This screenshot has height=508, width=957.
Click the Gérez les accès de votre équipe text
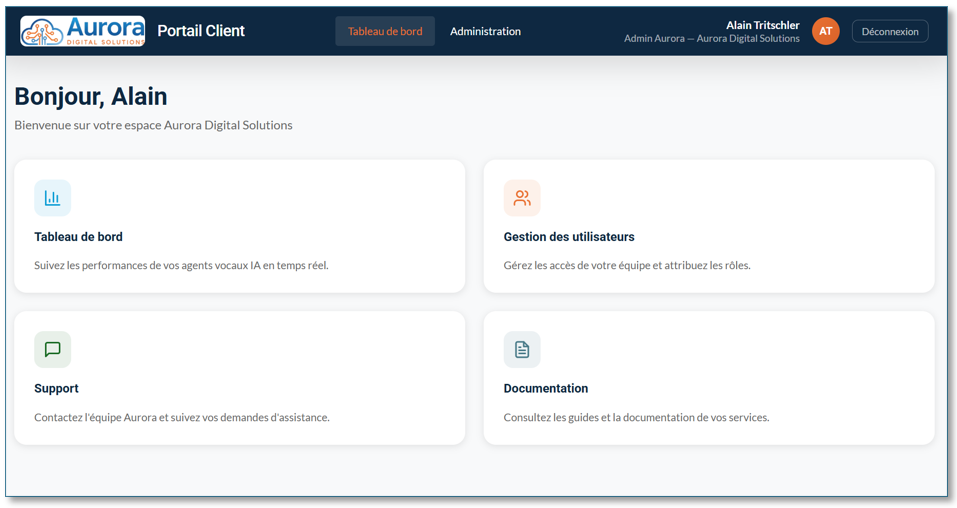click(x=627, y=266)
